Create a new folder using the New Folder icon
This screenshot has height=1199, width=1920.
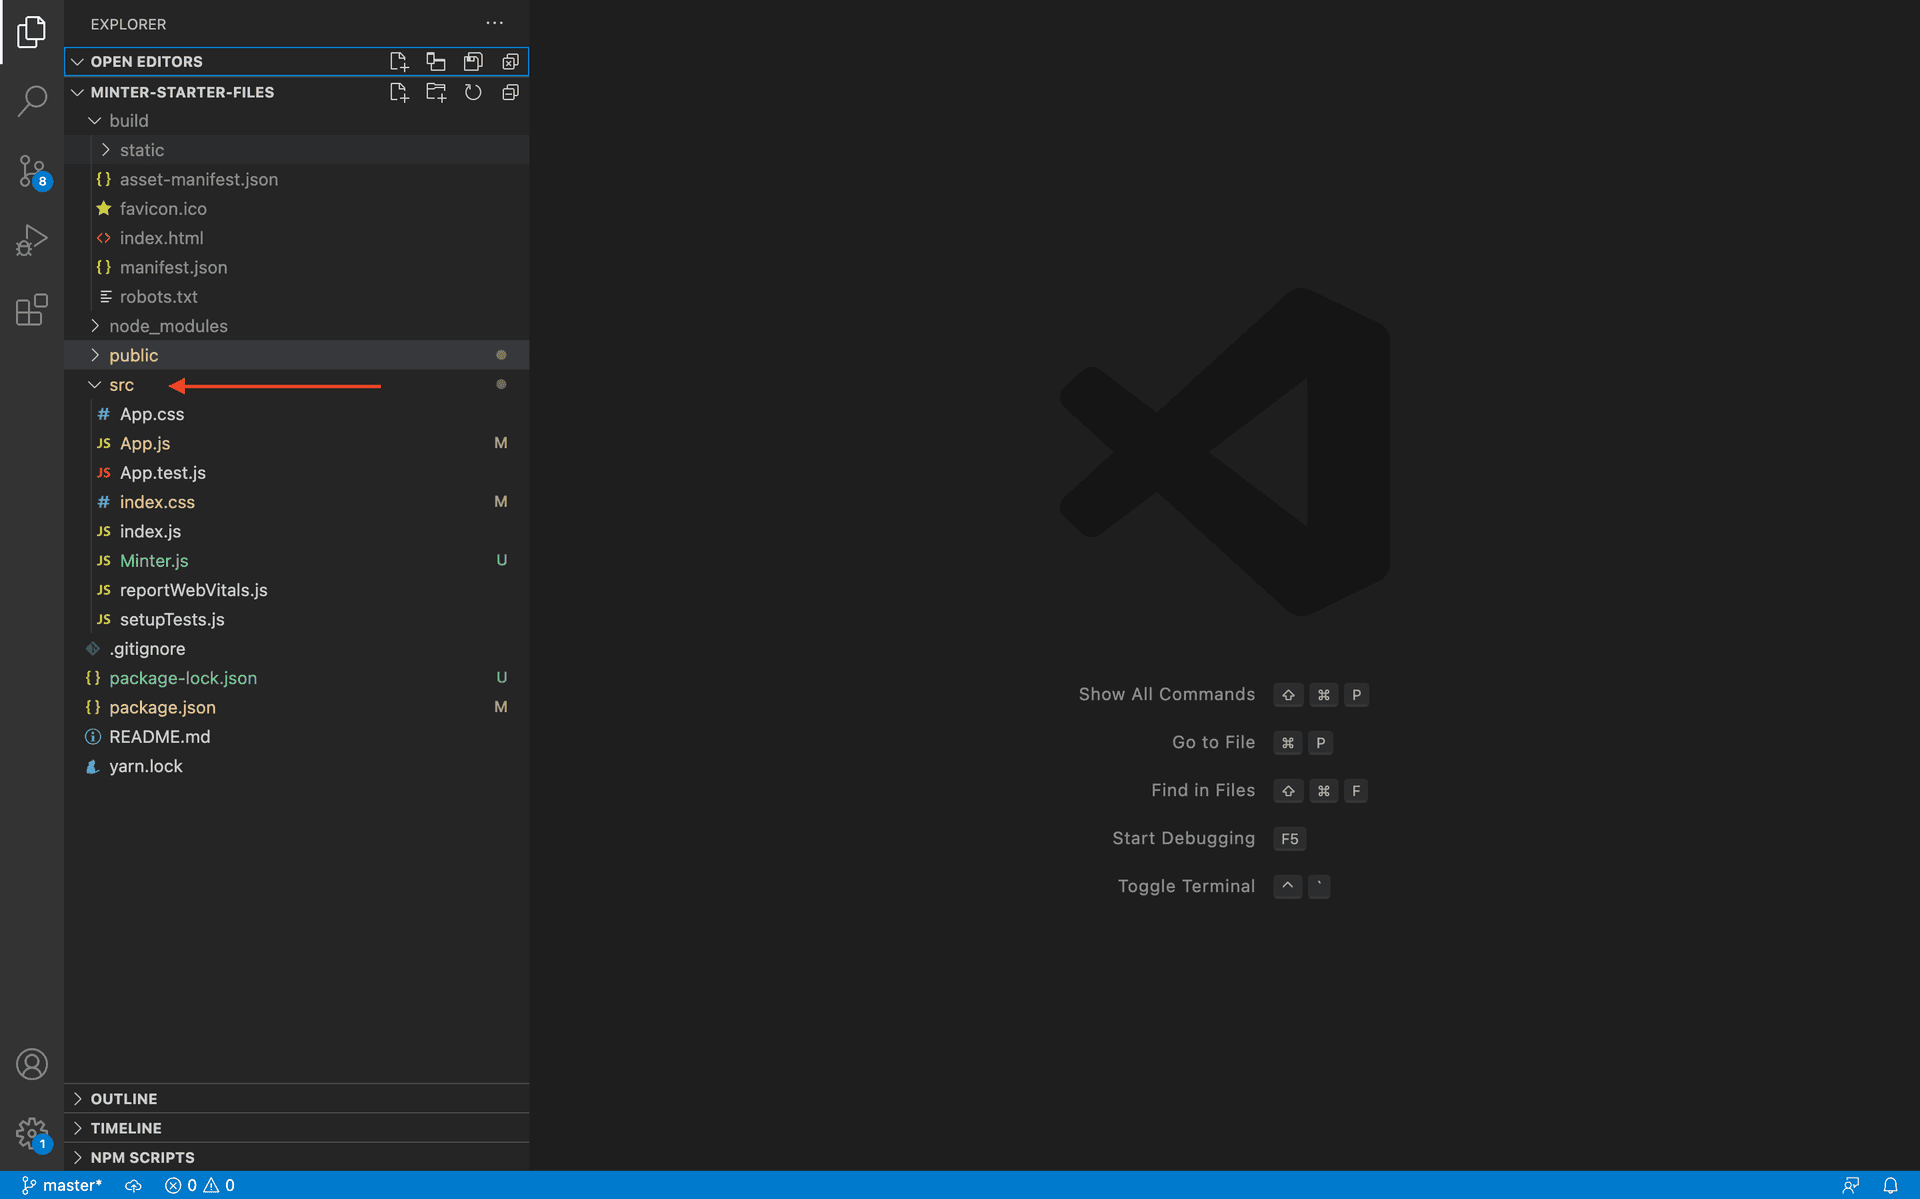pos(436,91)
